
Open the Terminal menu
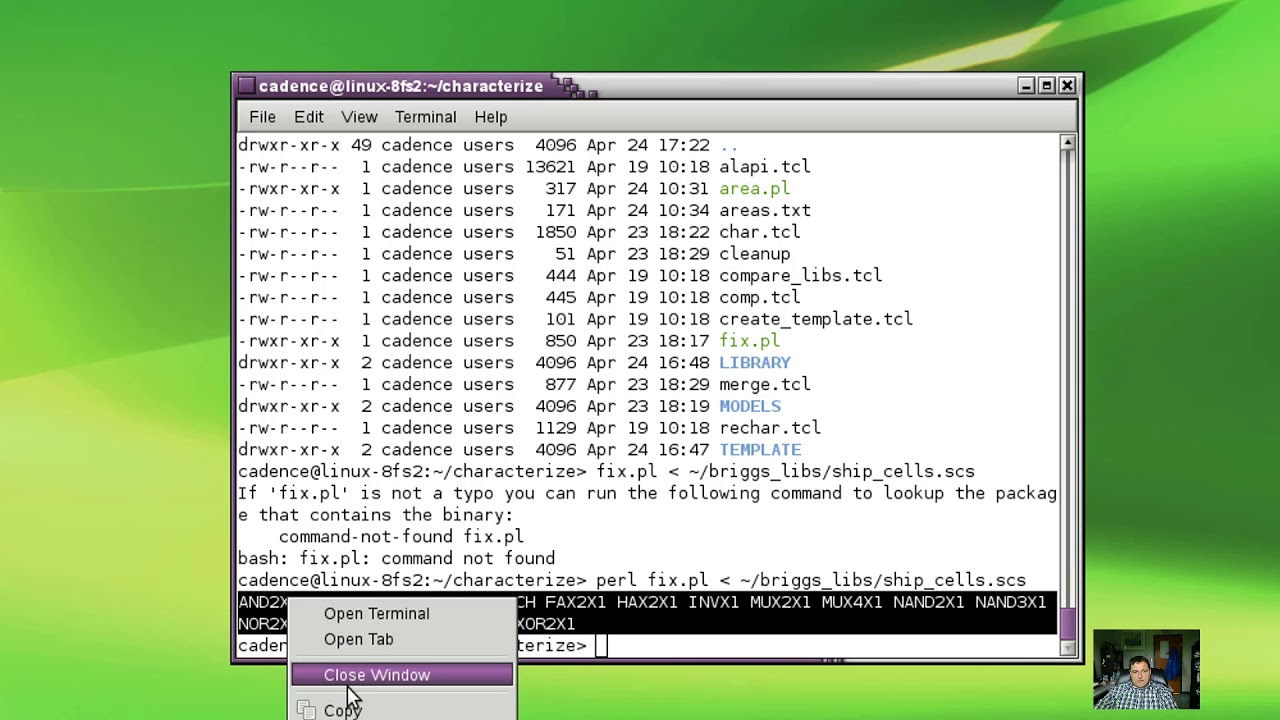425,117
